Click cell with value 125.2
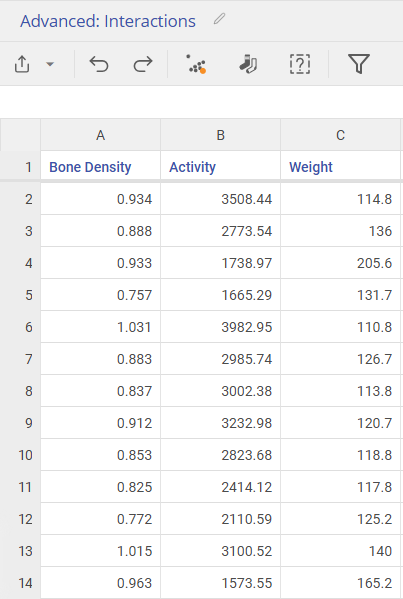Image resolution: width=403 pixels, height=599 pixels. (x=340, y=519)
